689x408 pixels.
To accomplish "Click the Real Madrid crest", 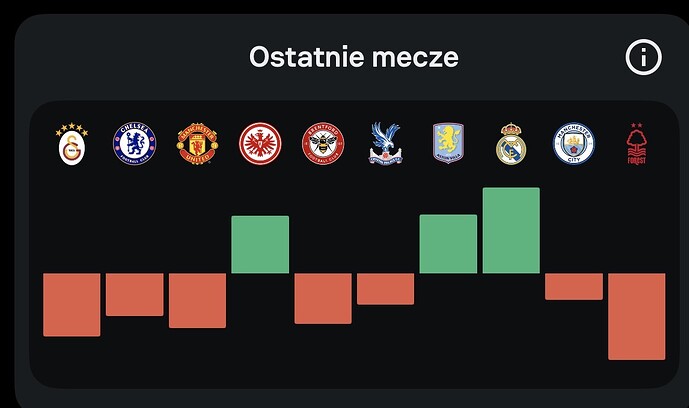I will coord(511,145).
